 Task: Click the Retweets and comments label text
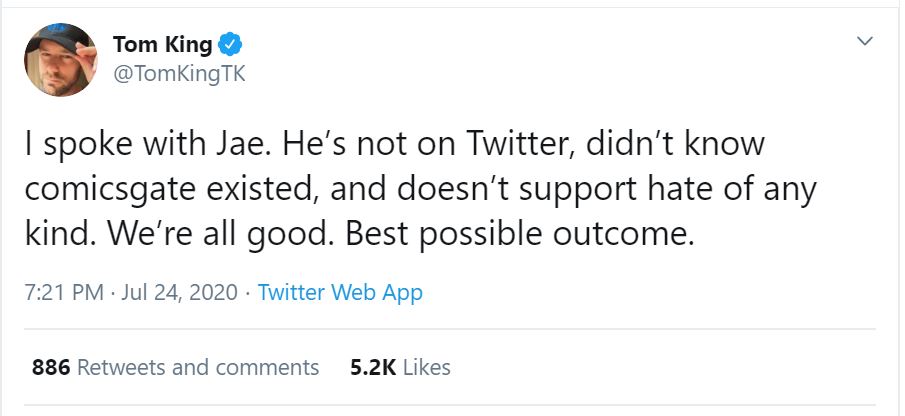pos(198,367)
